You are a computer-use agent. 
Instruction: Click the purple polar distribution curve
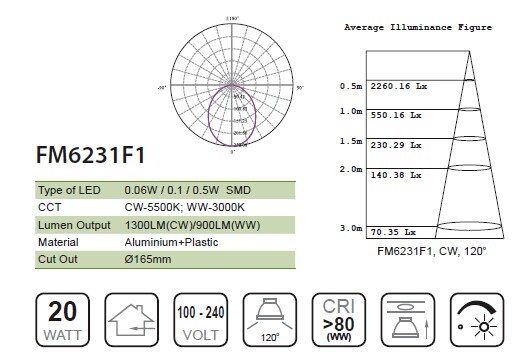[x=232, y=115]
